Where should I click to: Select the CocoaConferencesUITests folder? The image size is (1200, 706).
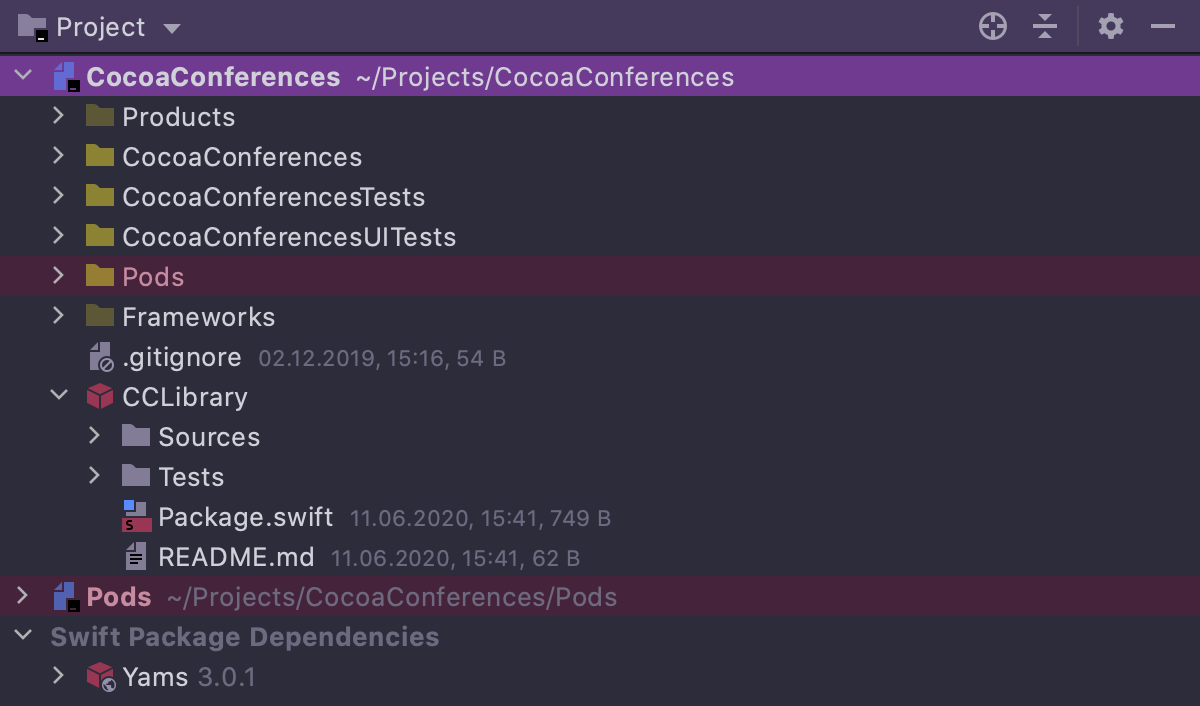pos(288,237)
